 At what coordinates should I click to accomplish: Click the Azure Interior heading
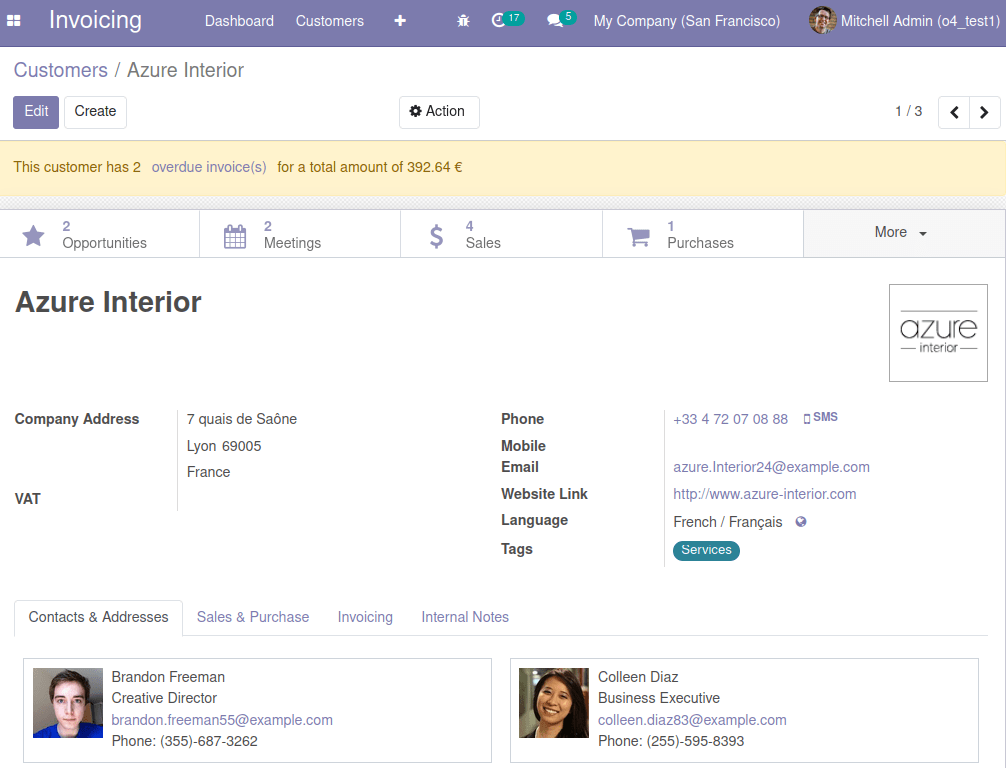tap(108, 302)
